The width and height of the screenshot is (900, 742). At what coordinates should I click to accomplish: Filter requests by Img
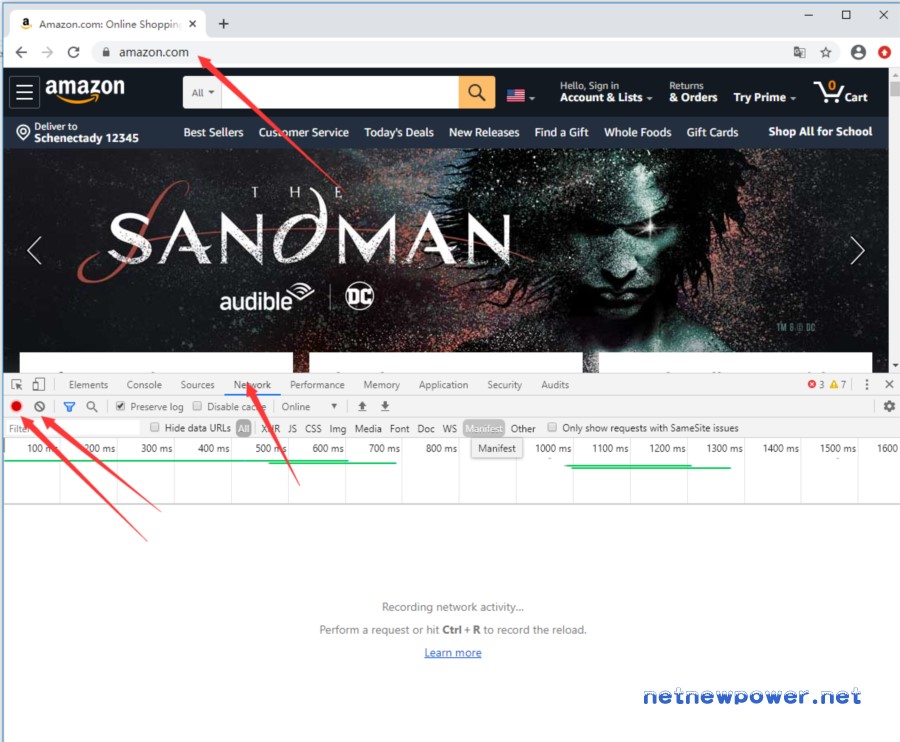coord(338,429)
